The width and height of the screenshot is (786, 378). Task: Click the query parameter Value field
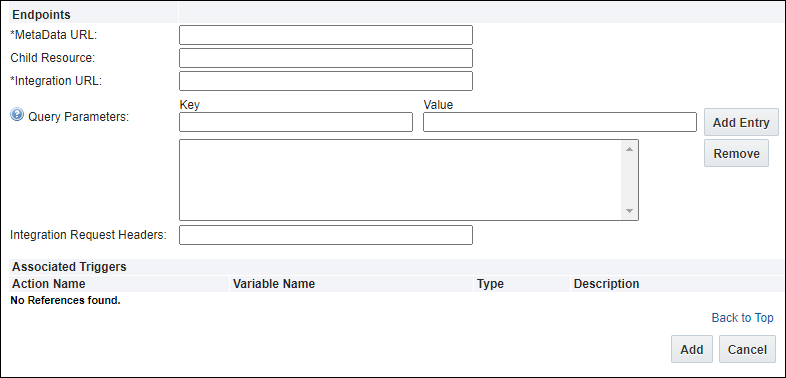[x=560, y=122]
